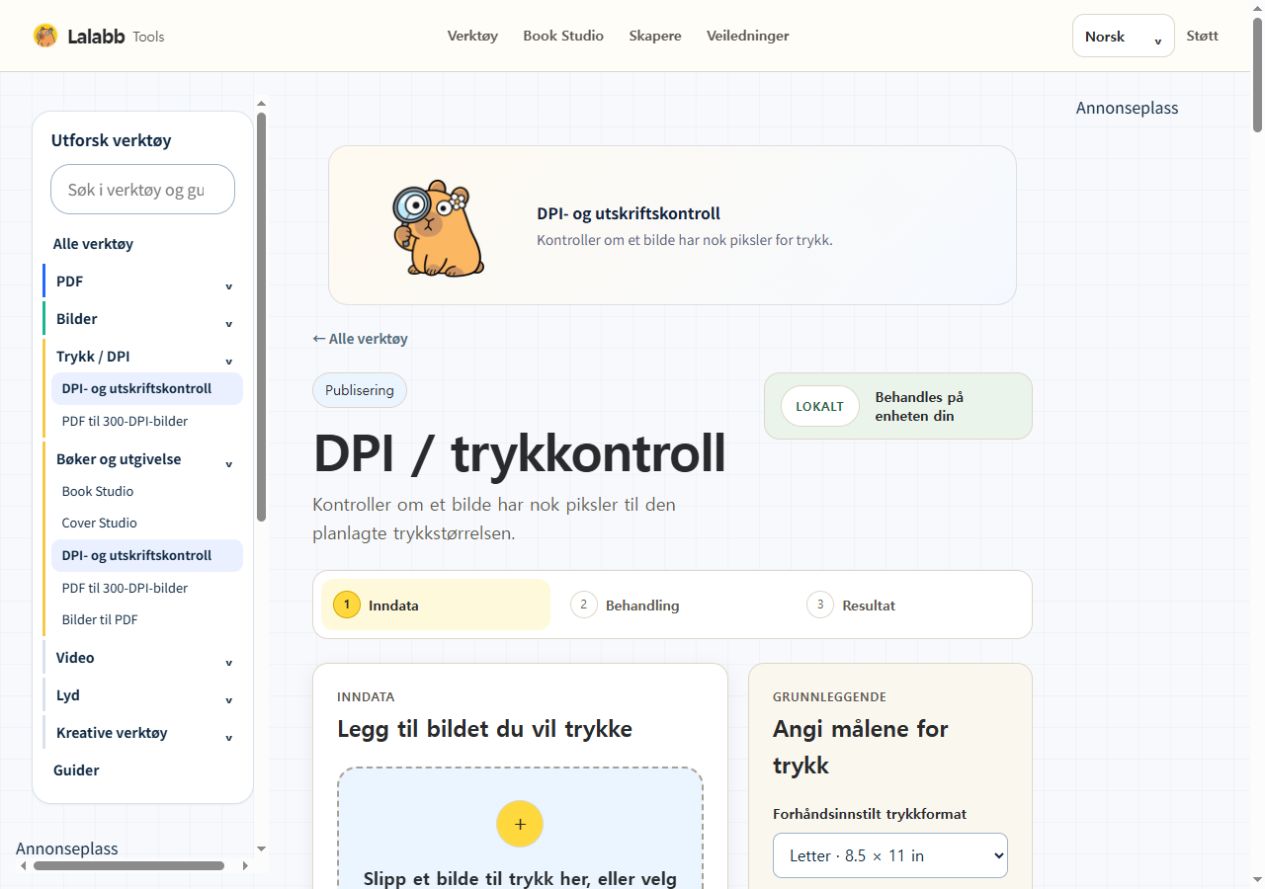The width and height of the screenshot is (1265, 889).
Task: Go back via ← Alle verktøy link
Action: point(360,339)
